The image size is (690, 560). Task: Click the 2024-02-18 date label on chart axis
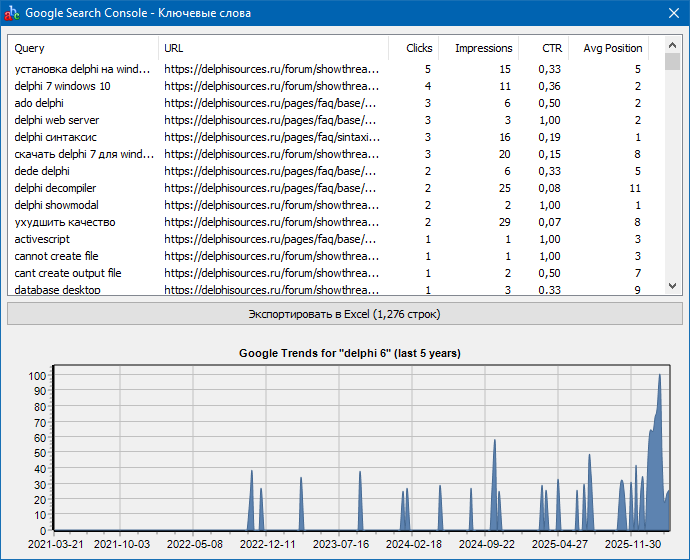[414, 544]
